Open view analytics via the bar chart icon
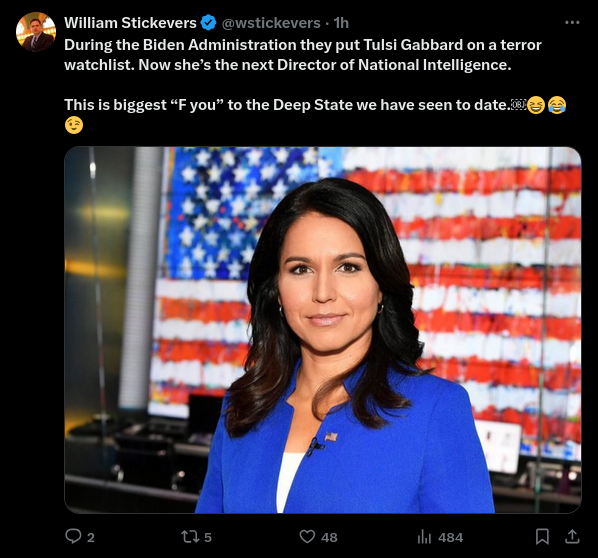Image resolution: width=598 pixels, height=558 pixels. (424, 537)
